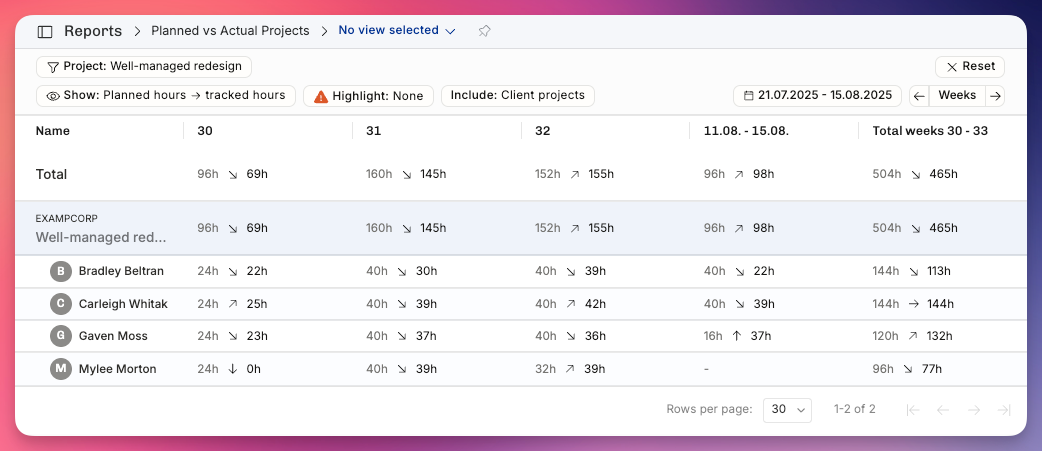The image size is (1042, 451).
Task: Toggle the sidebar panel icon
Action: pos(45,31)
